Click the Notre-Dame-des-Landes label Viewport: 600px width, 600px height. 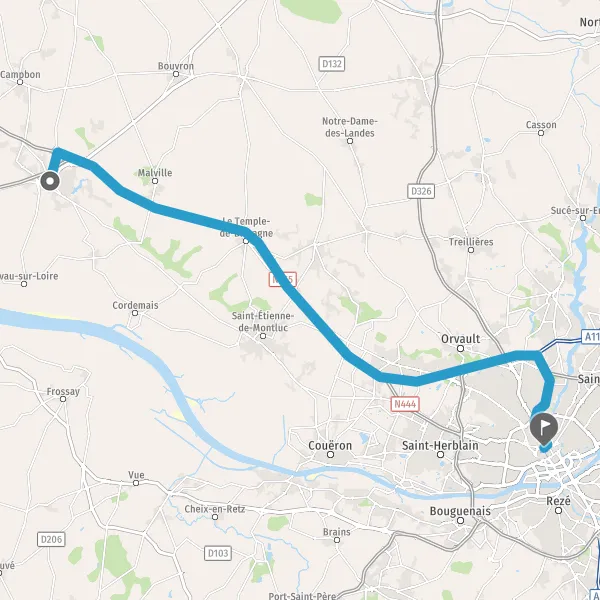point(350,127)
